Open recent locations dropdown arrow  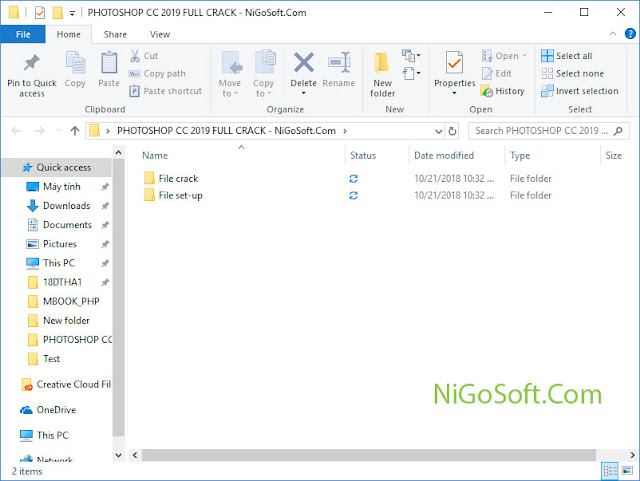tap(58, 131)
